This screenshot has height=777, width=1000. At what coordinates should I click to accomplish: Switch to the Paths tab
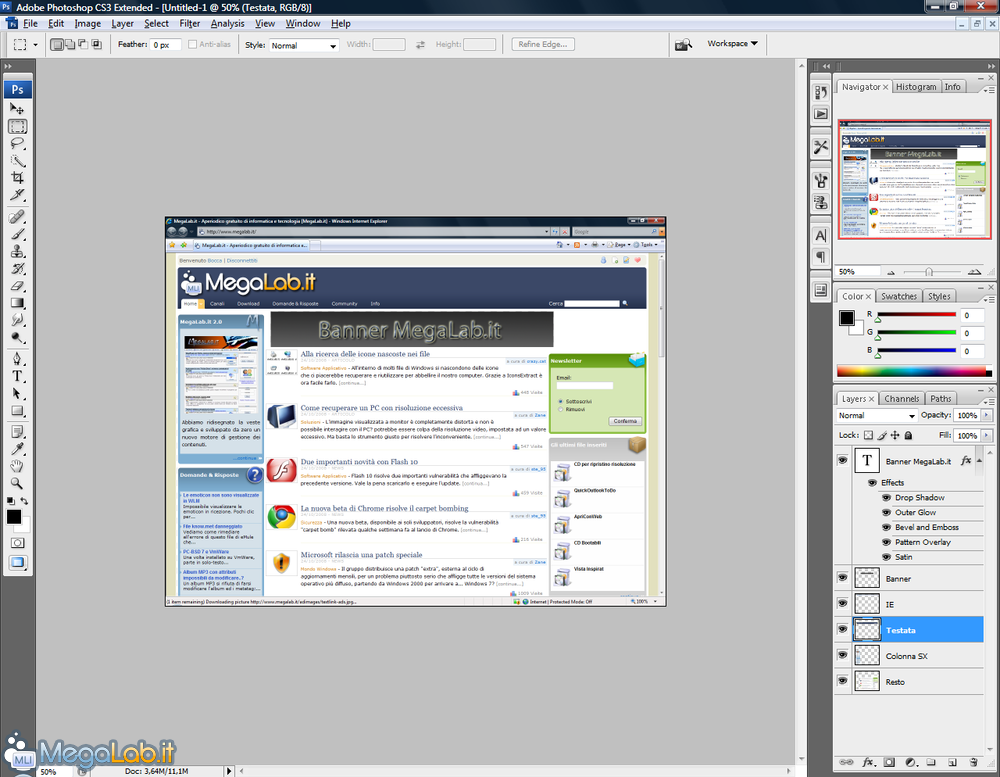click(x=940, y=399)
